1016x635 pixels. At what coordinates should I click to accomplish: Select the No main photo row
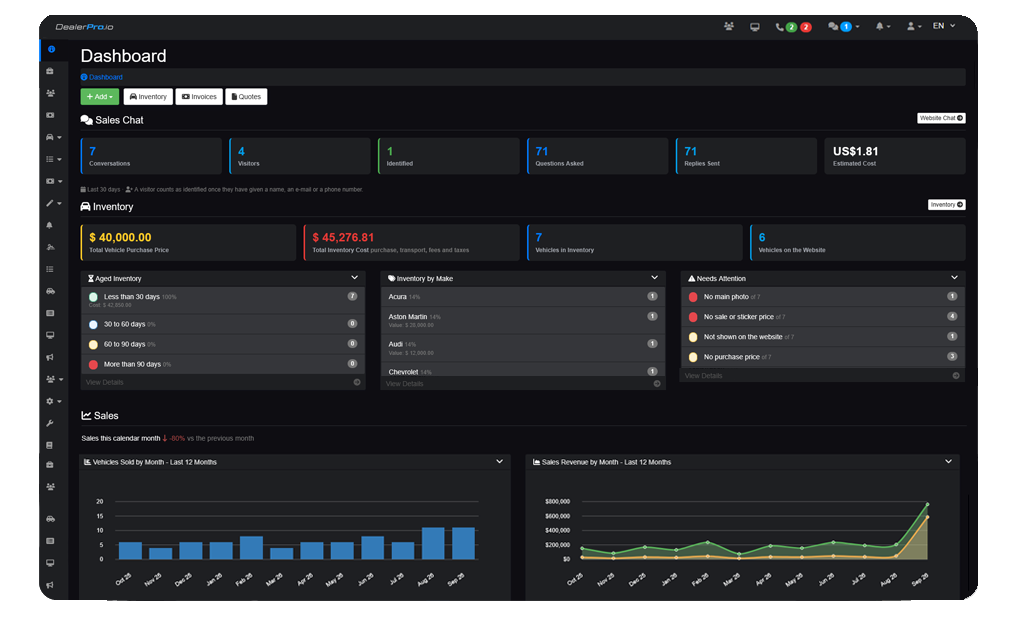pyautogui.click(x=823, y=297)
